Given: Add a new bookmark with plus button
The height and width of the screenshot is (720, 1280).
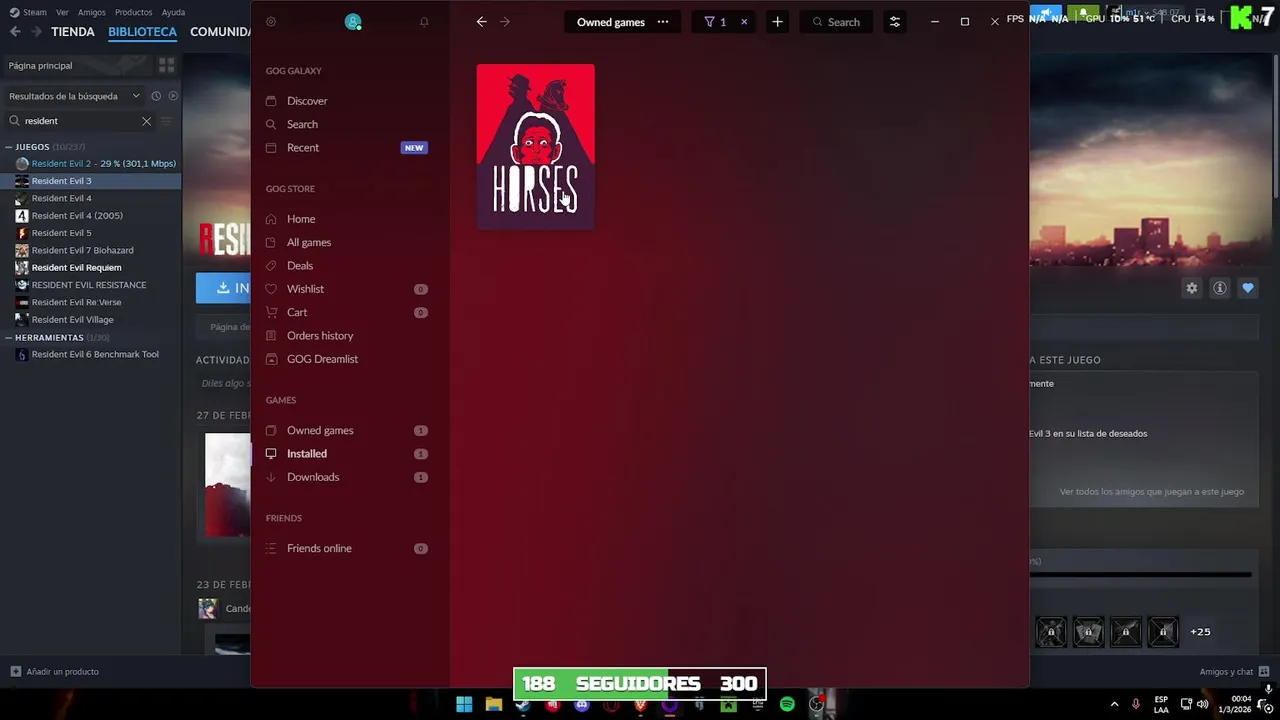Looking at the screenshot, I should click(x=777, y=22).
